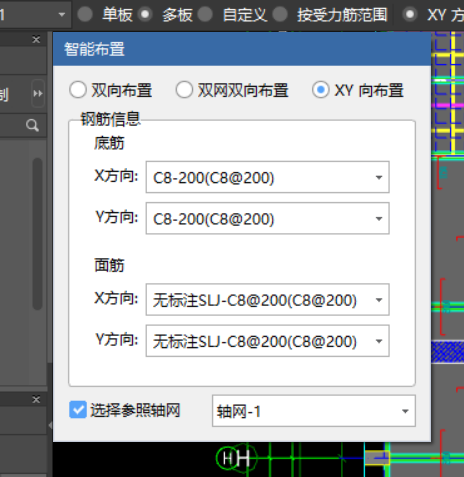Click the 智能布置 dialog title bar
This screenshot has height=477, width=464.
242,49
